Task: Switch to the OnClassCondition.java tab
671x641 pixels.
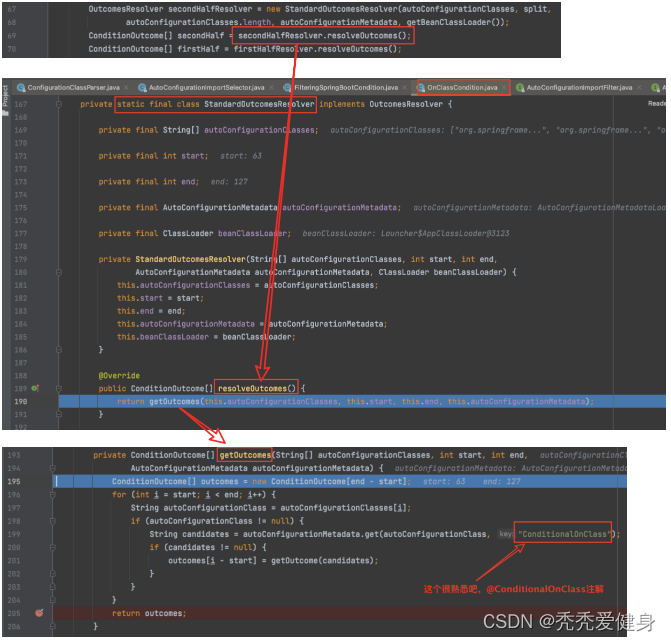Action: 461,88
